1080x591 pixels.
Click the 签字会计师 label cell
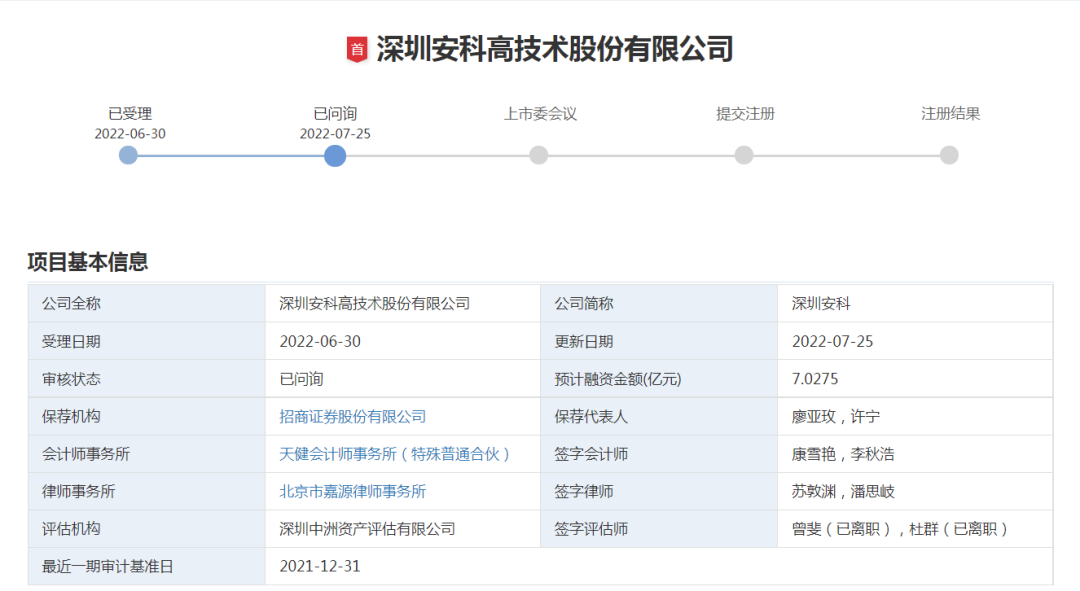659,454
